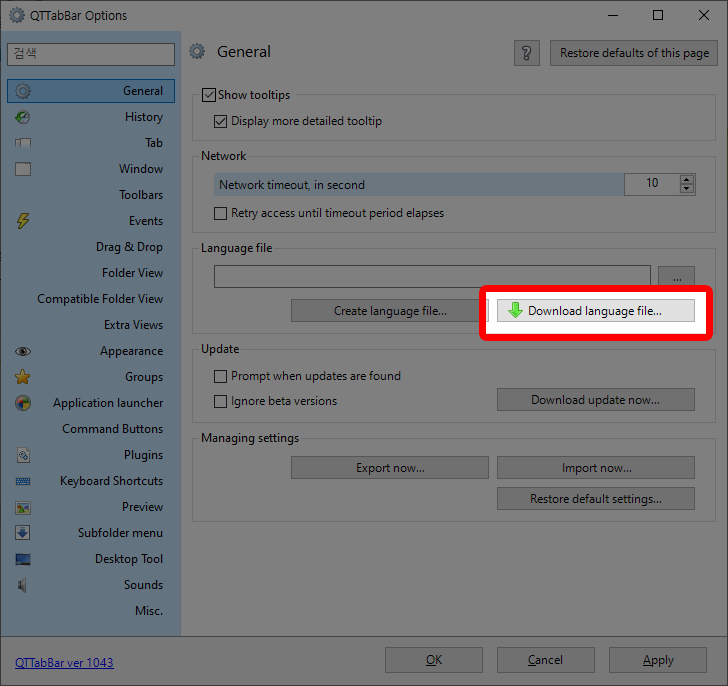Click Restore defaults of this page

[634, 53]
